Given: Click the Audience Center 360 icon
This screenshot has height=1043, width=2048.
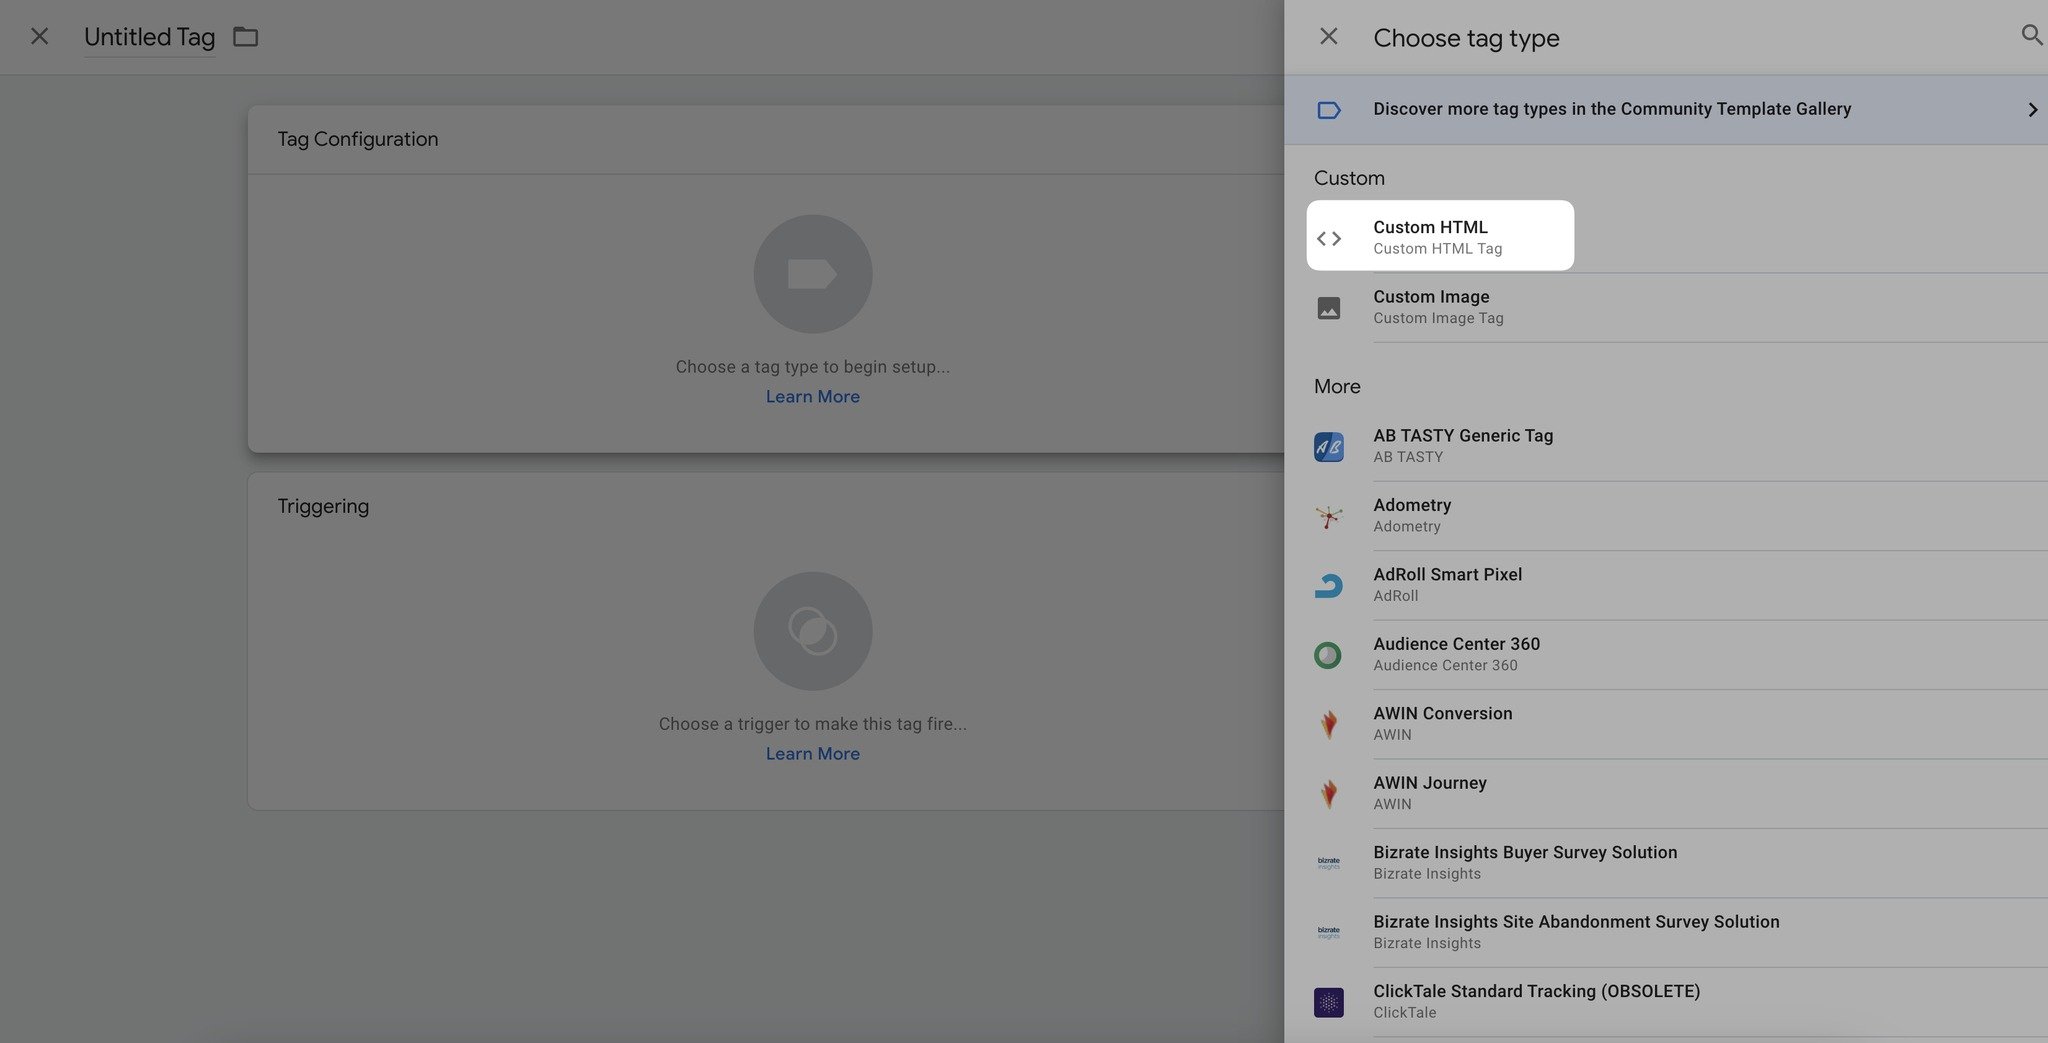Looking at the screenshot, I should click(1329, 655).
